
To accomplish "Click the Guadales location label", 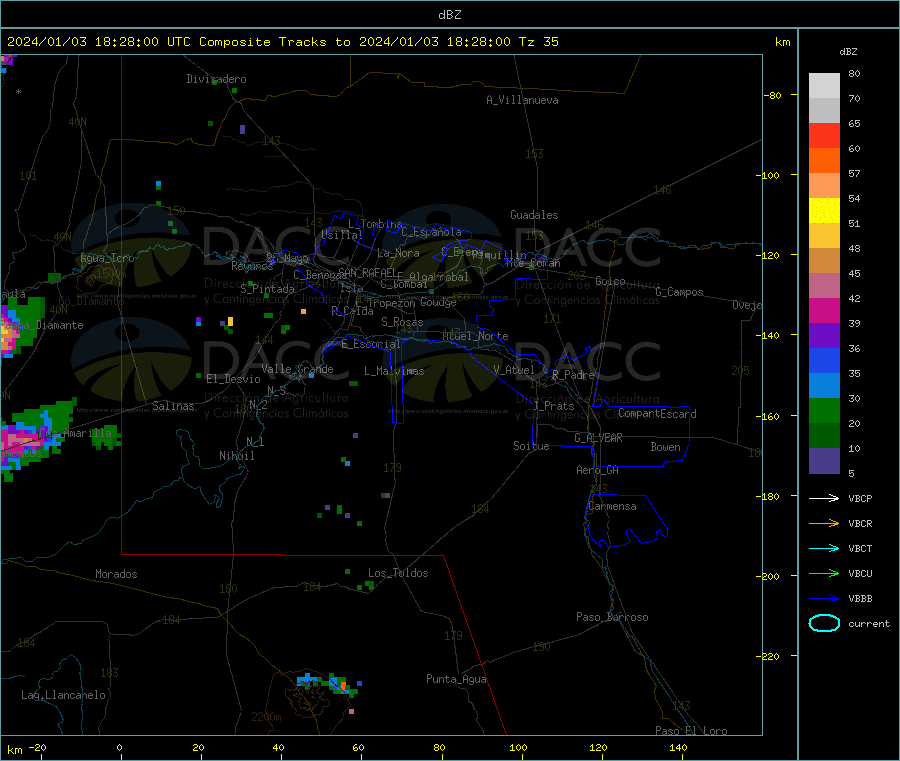I will click(x=534, y=215).
